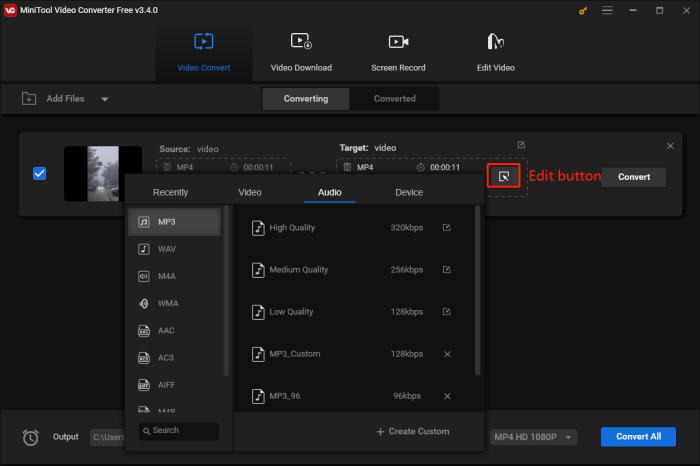Viewport: 700px width, 466px height.
Task: Select High Quality 320kbps preset
Action: coord(353,228)
